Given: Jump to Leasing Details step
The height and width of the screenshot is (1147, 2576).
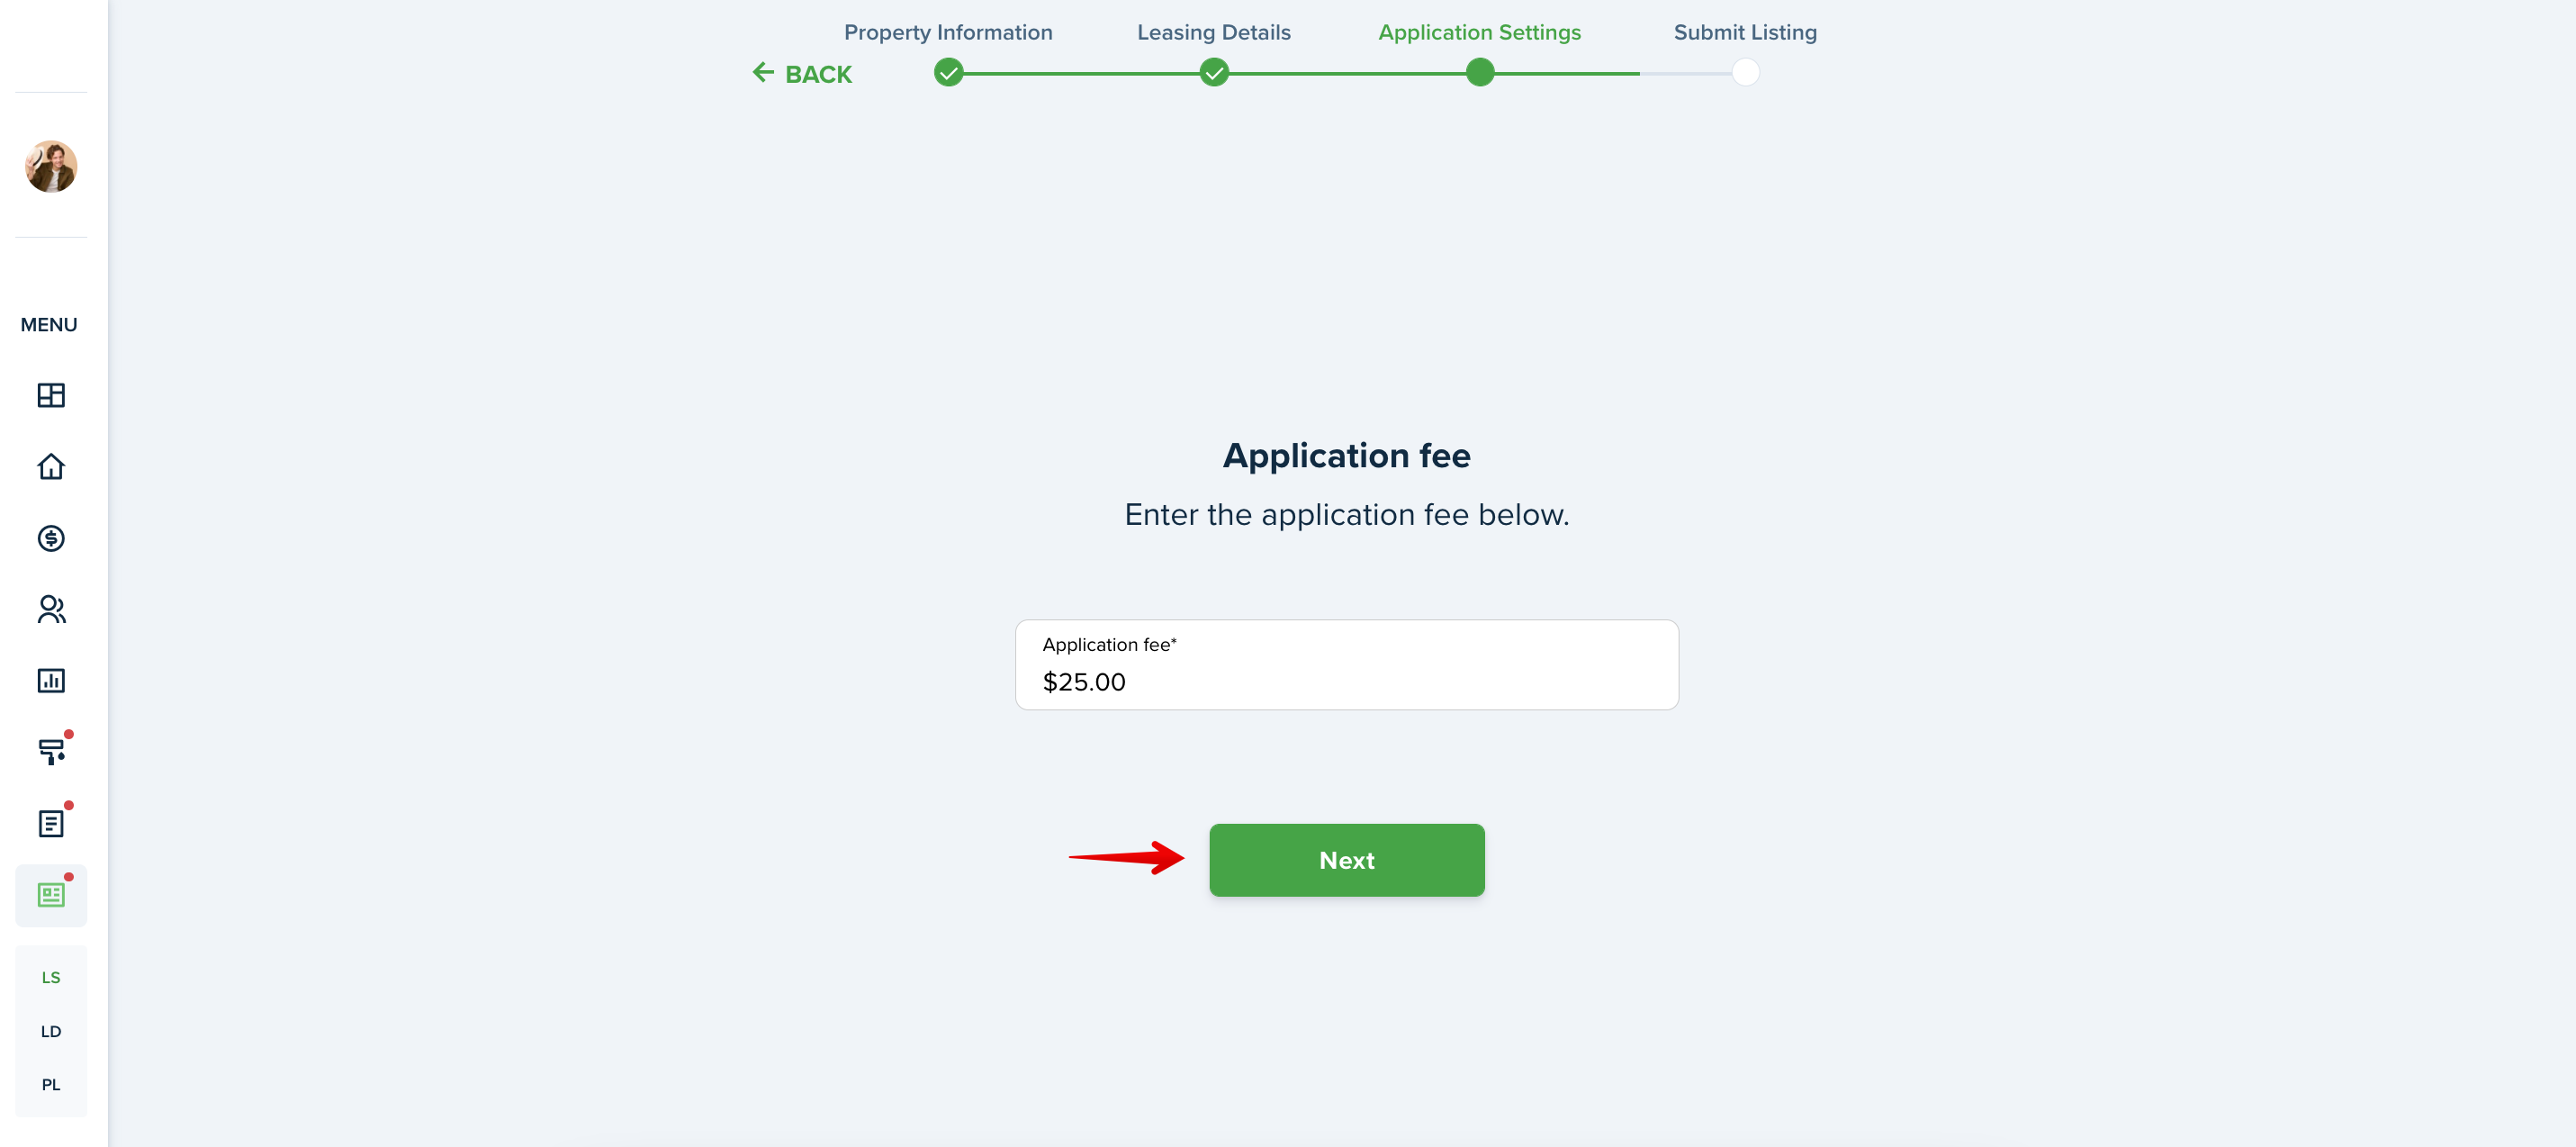Looking at the screenshot, I should point(1214,32).
